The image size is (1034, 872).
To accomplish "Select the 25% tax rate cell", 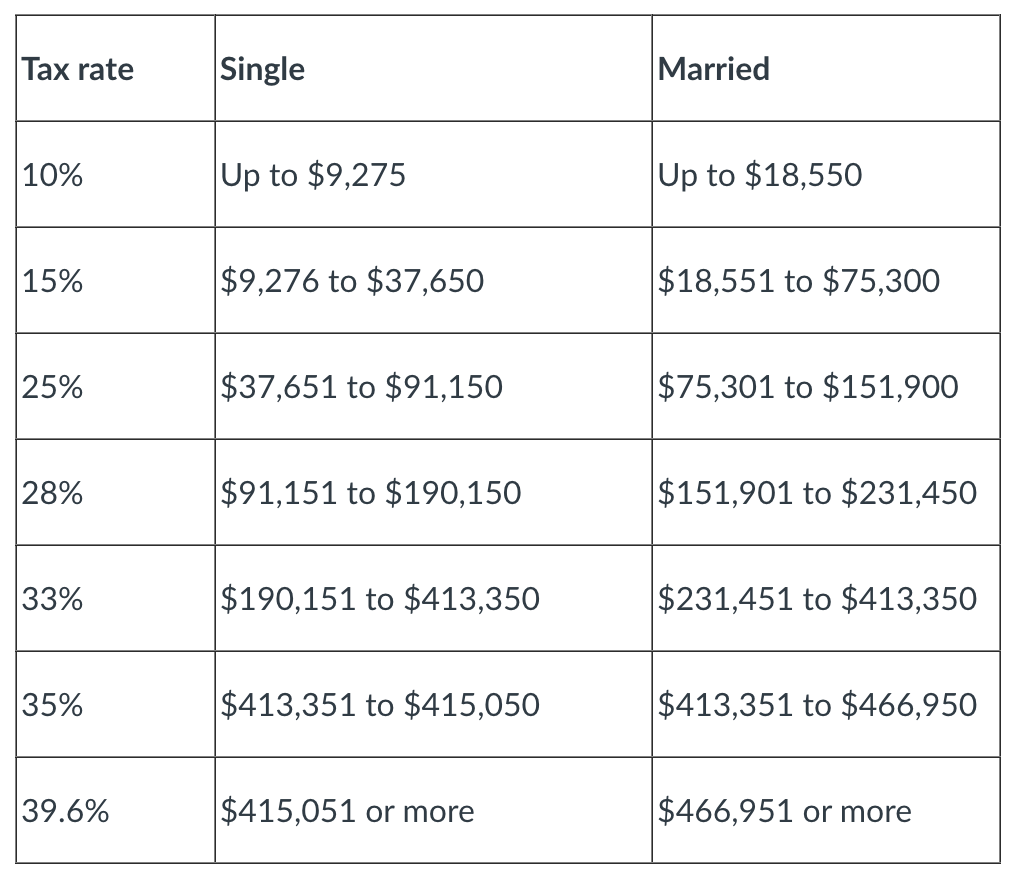I will coord(53,387).
